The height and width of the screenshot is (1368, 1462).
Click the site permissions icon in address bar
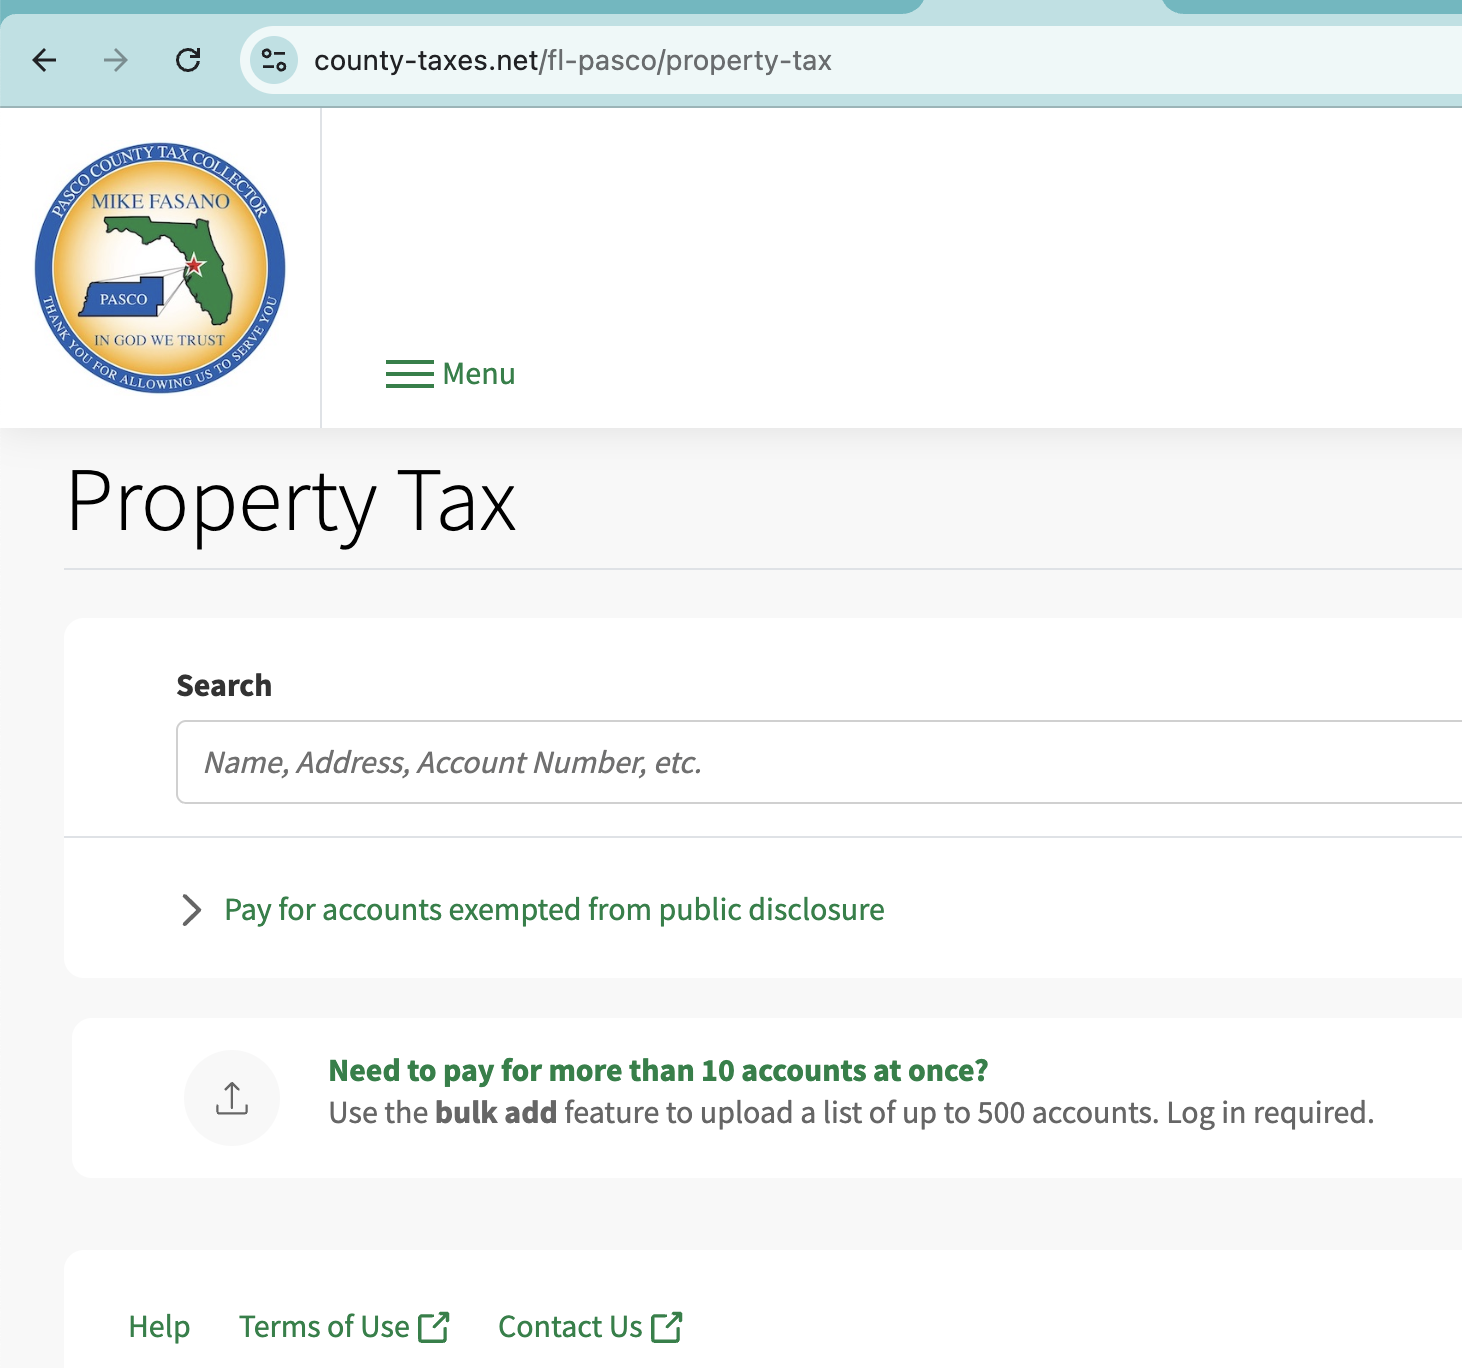273,60
